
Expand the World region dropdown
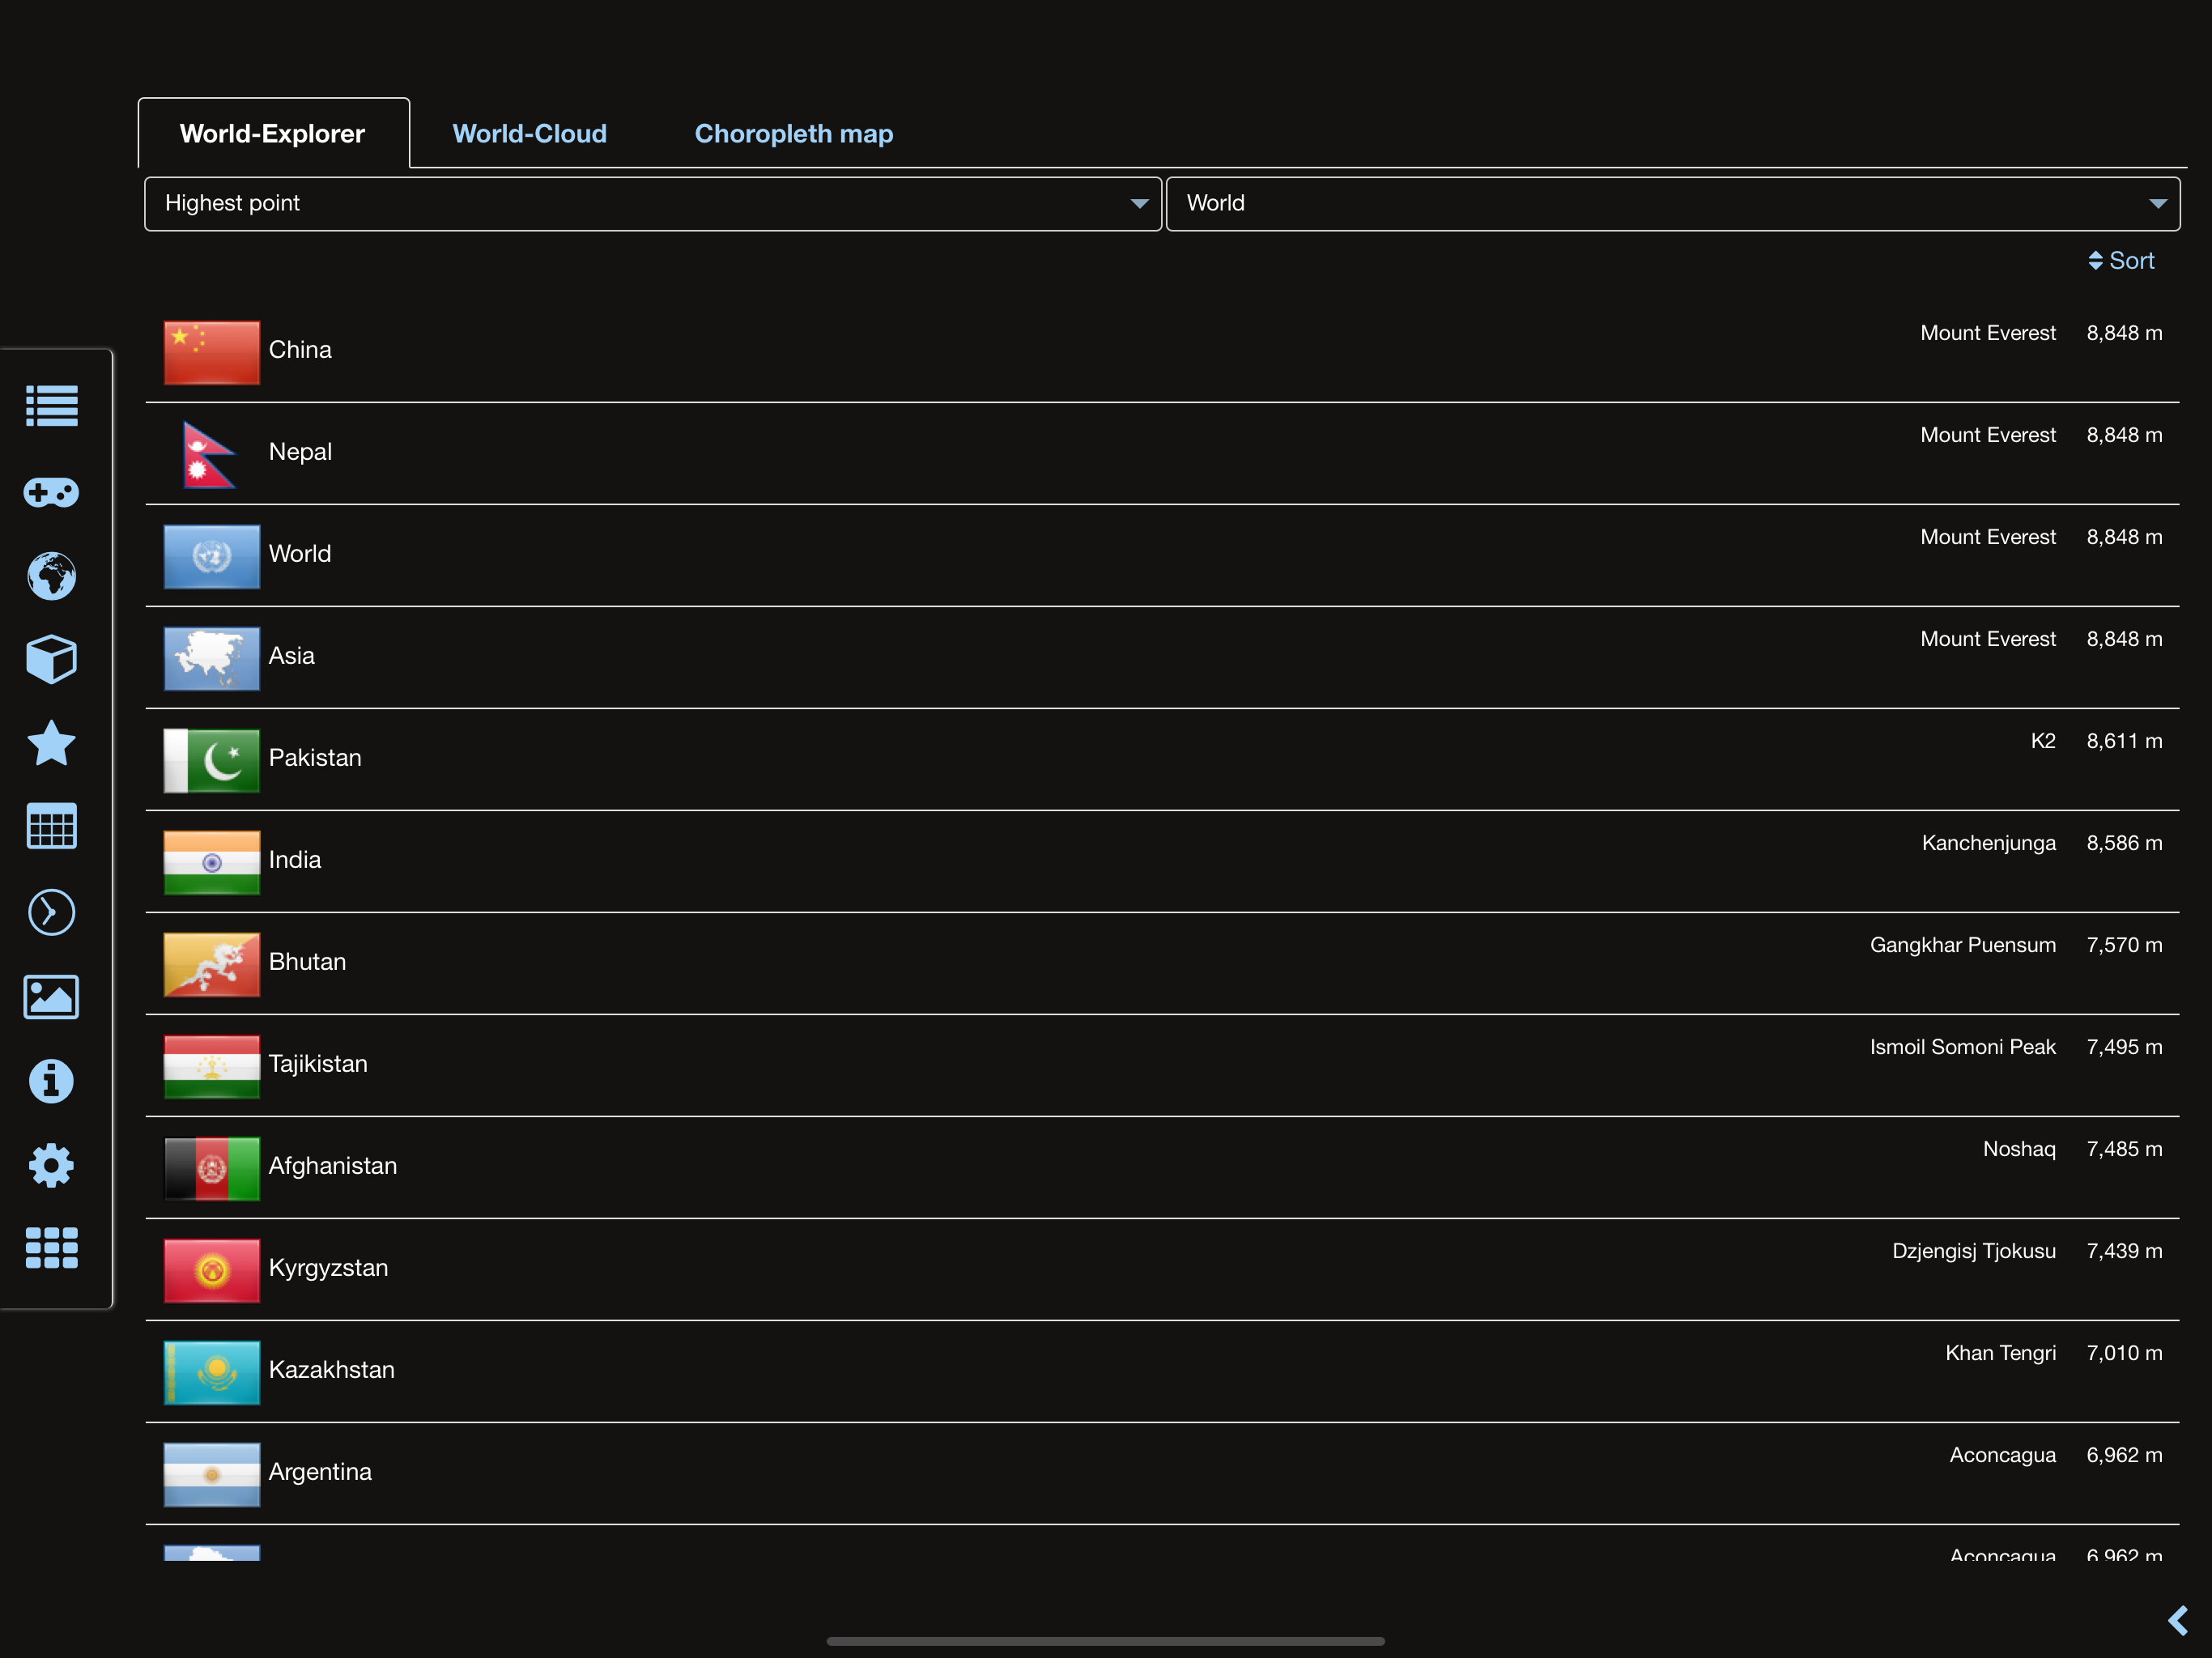[x=1673, y=204]
